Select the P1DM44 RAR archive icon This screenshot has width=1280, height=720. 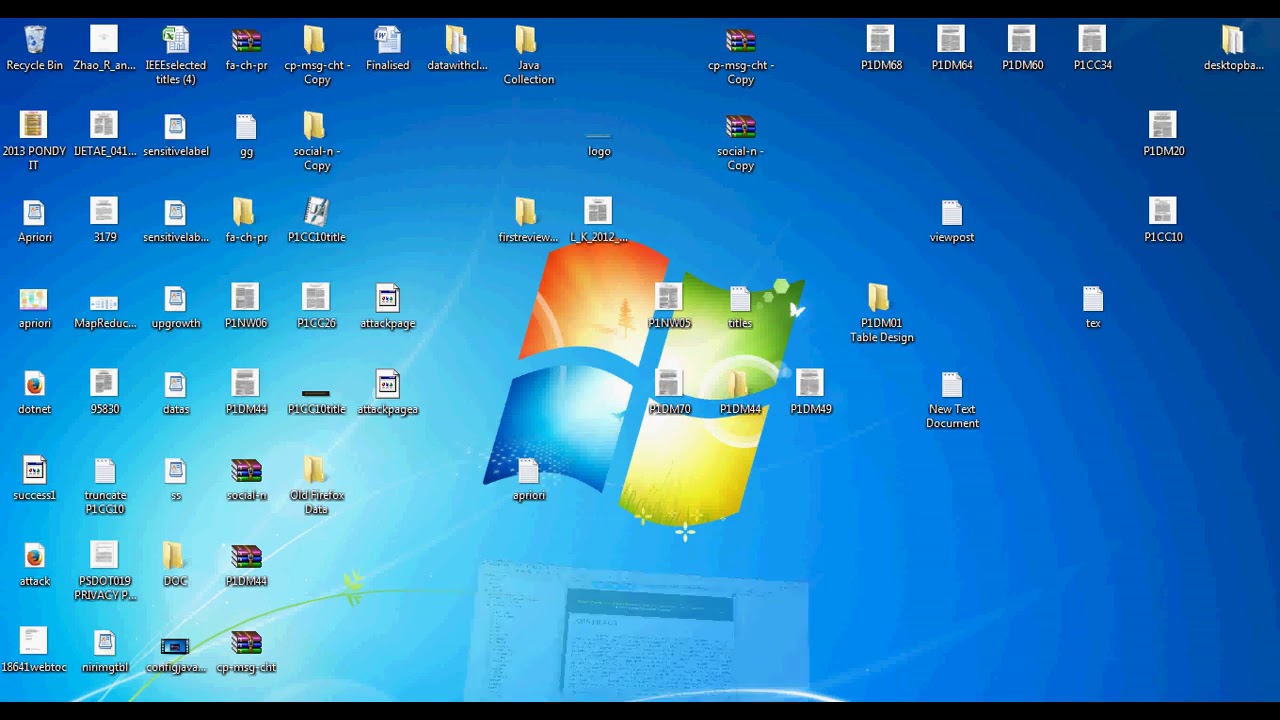point(246,557)
